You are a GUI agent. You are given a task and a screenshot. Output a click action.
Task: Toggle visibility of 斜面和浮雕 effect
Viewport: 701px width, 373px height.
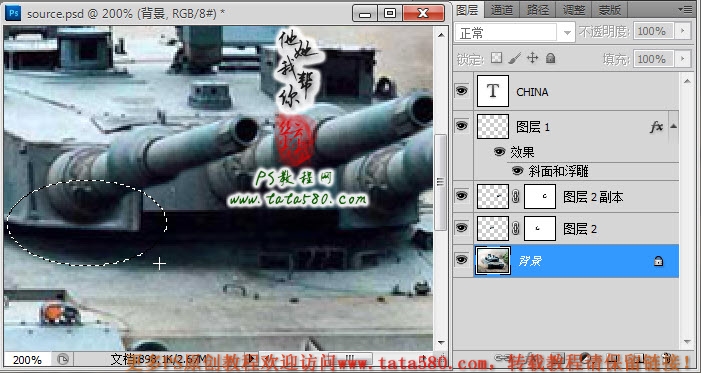[x=517, y=170]
